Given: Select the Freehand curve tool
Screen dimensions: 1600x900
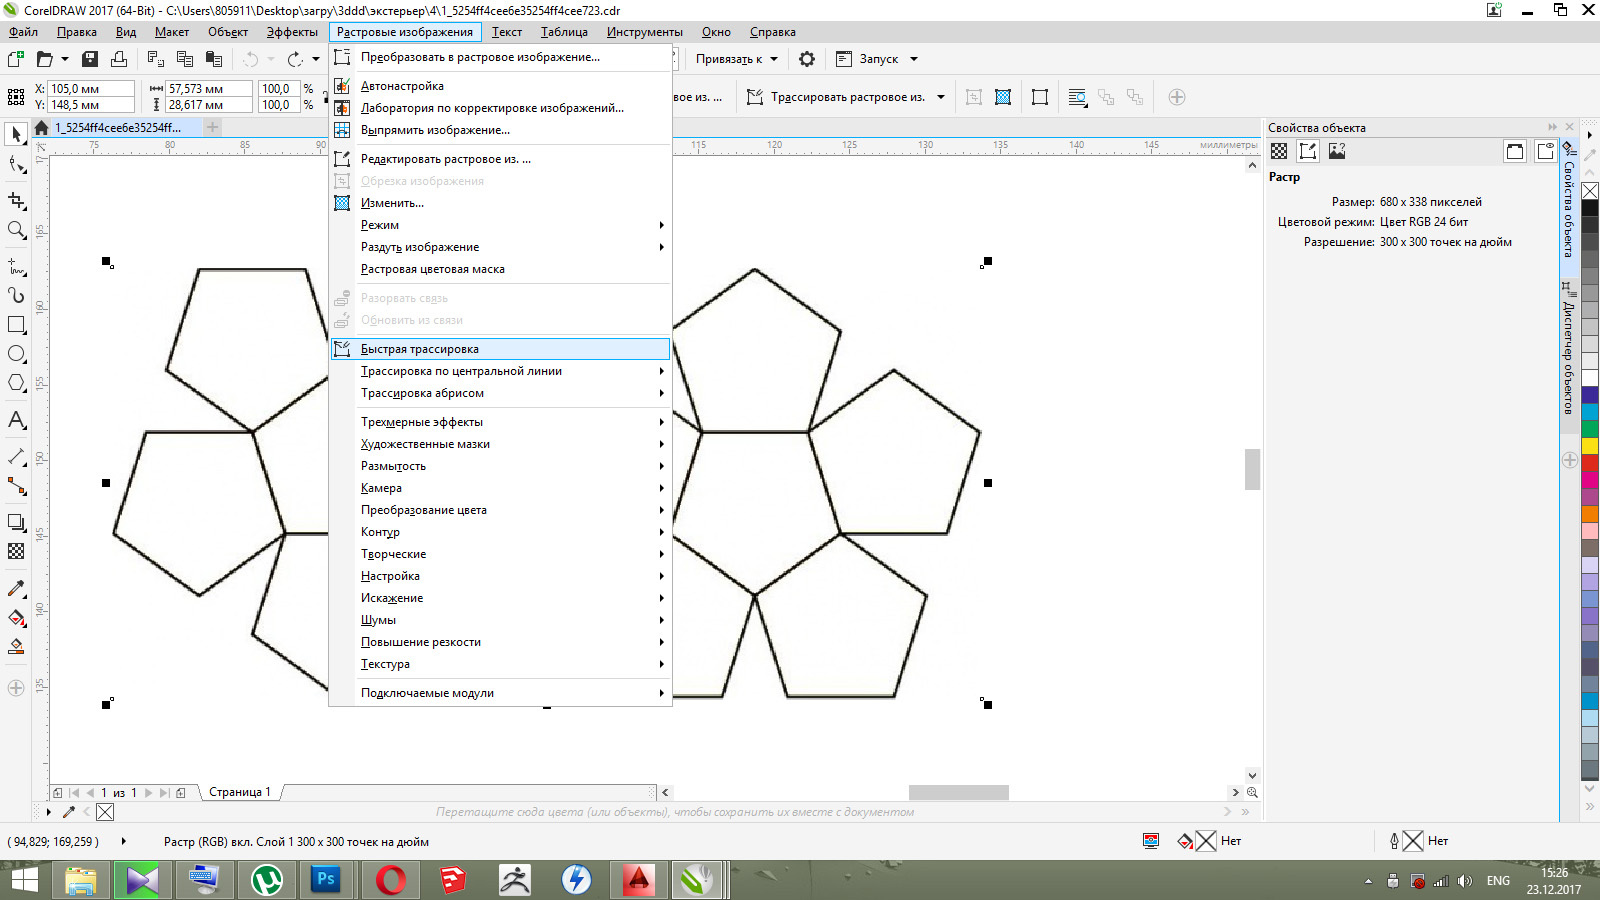Looking at the screenshot, I should tap(16, 266).
